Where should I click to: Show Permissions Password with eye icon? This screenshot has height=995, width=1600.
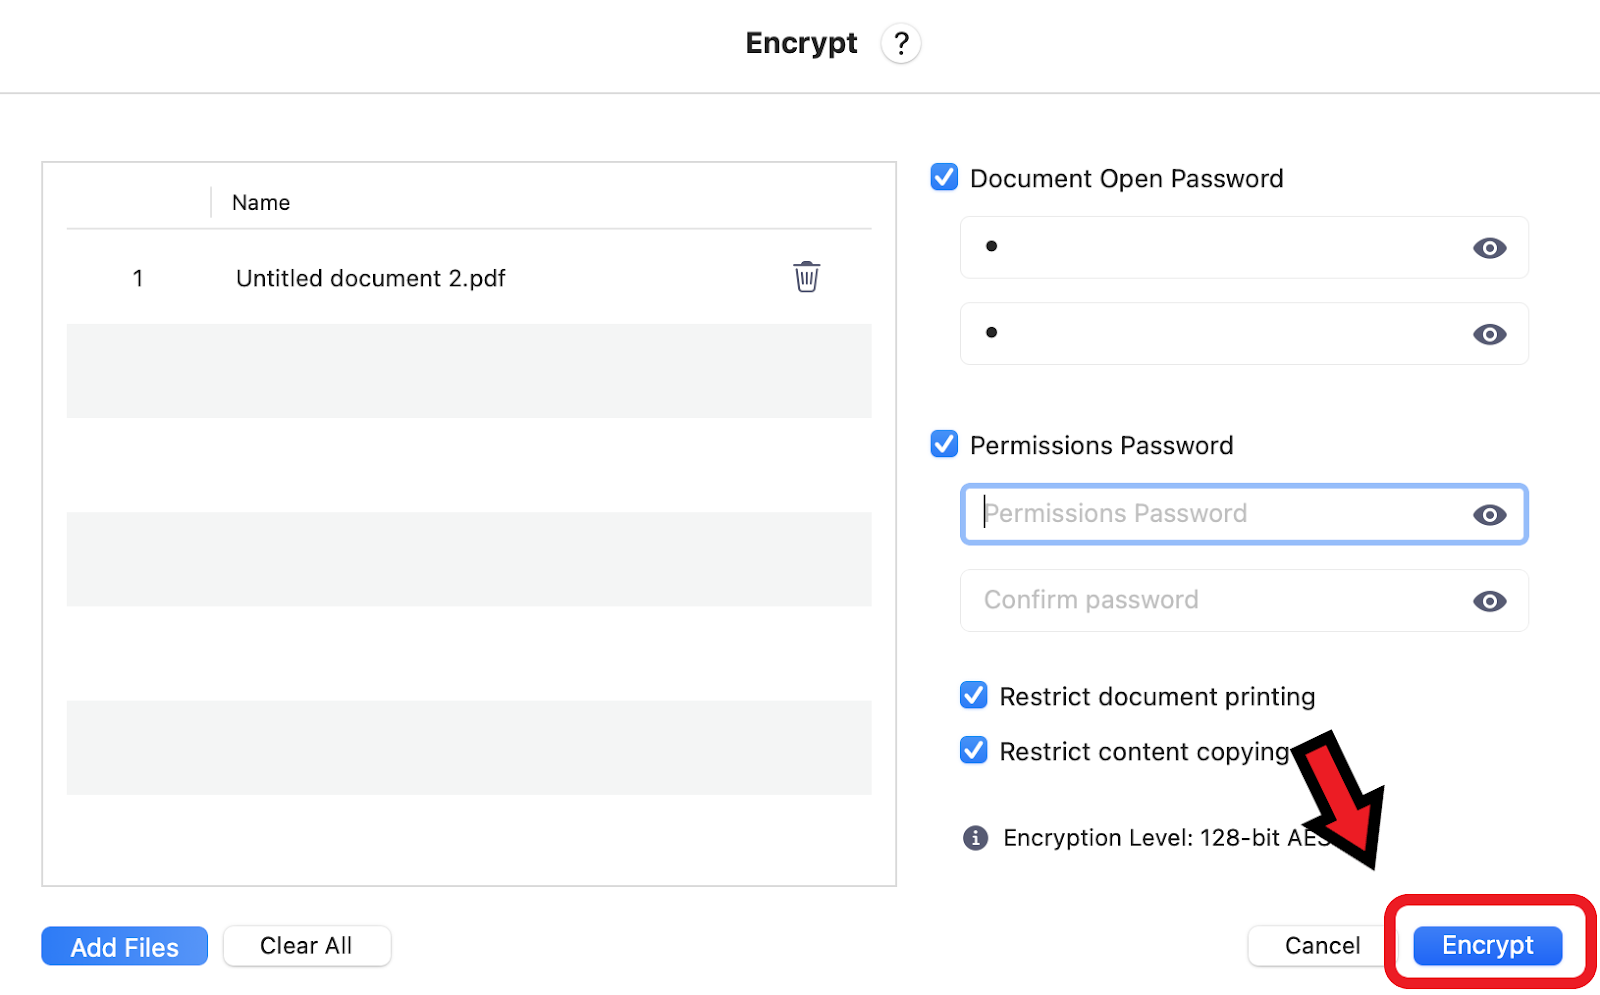click(x=1489, y=515)
